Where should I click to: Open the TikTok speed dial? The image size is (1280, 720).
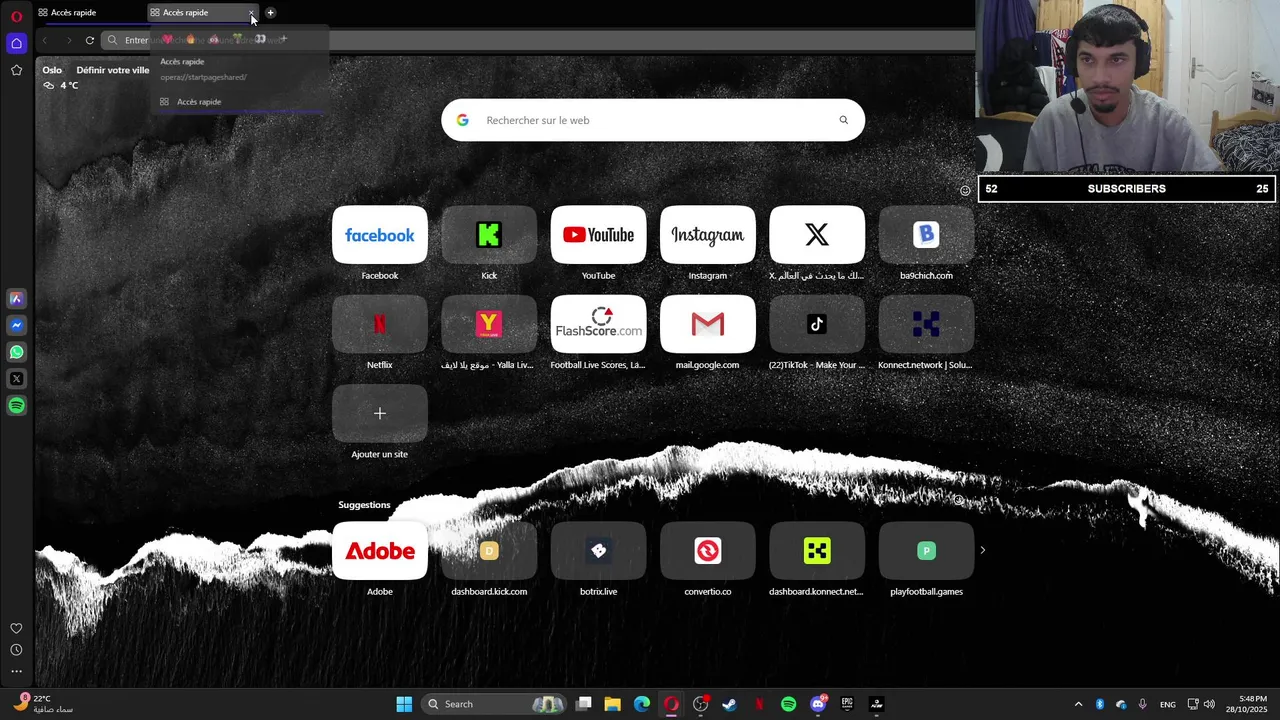click(817, 324)
